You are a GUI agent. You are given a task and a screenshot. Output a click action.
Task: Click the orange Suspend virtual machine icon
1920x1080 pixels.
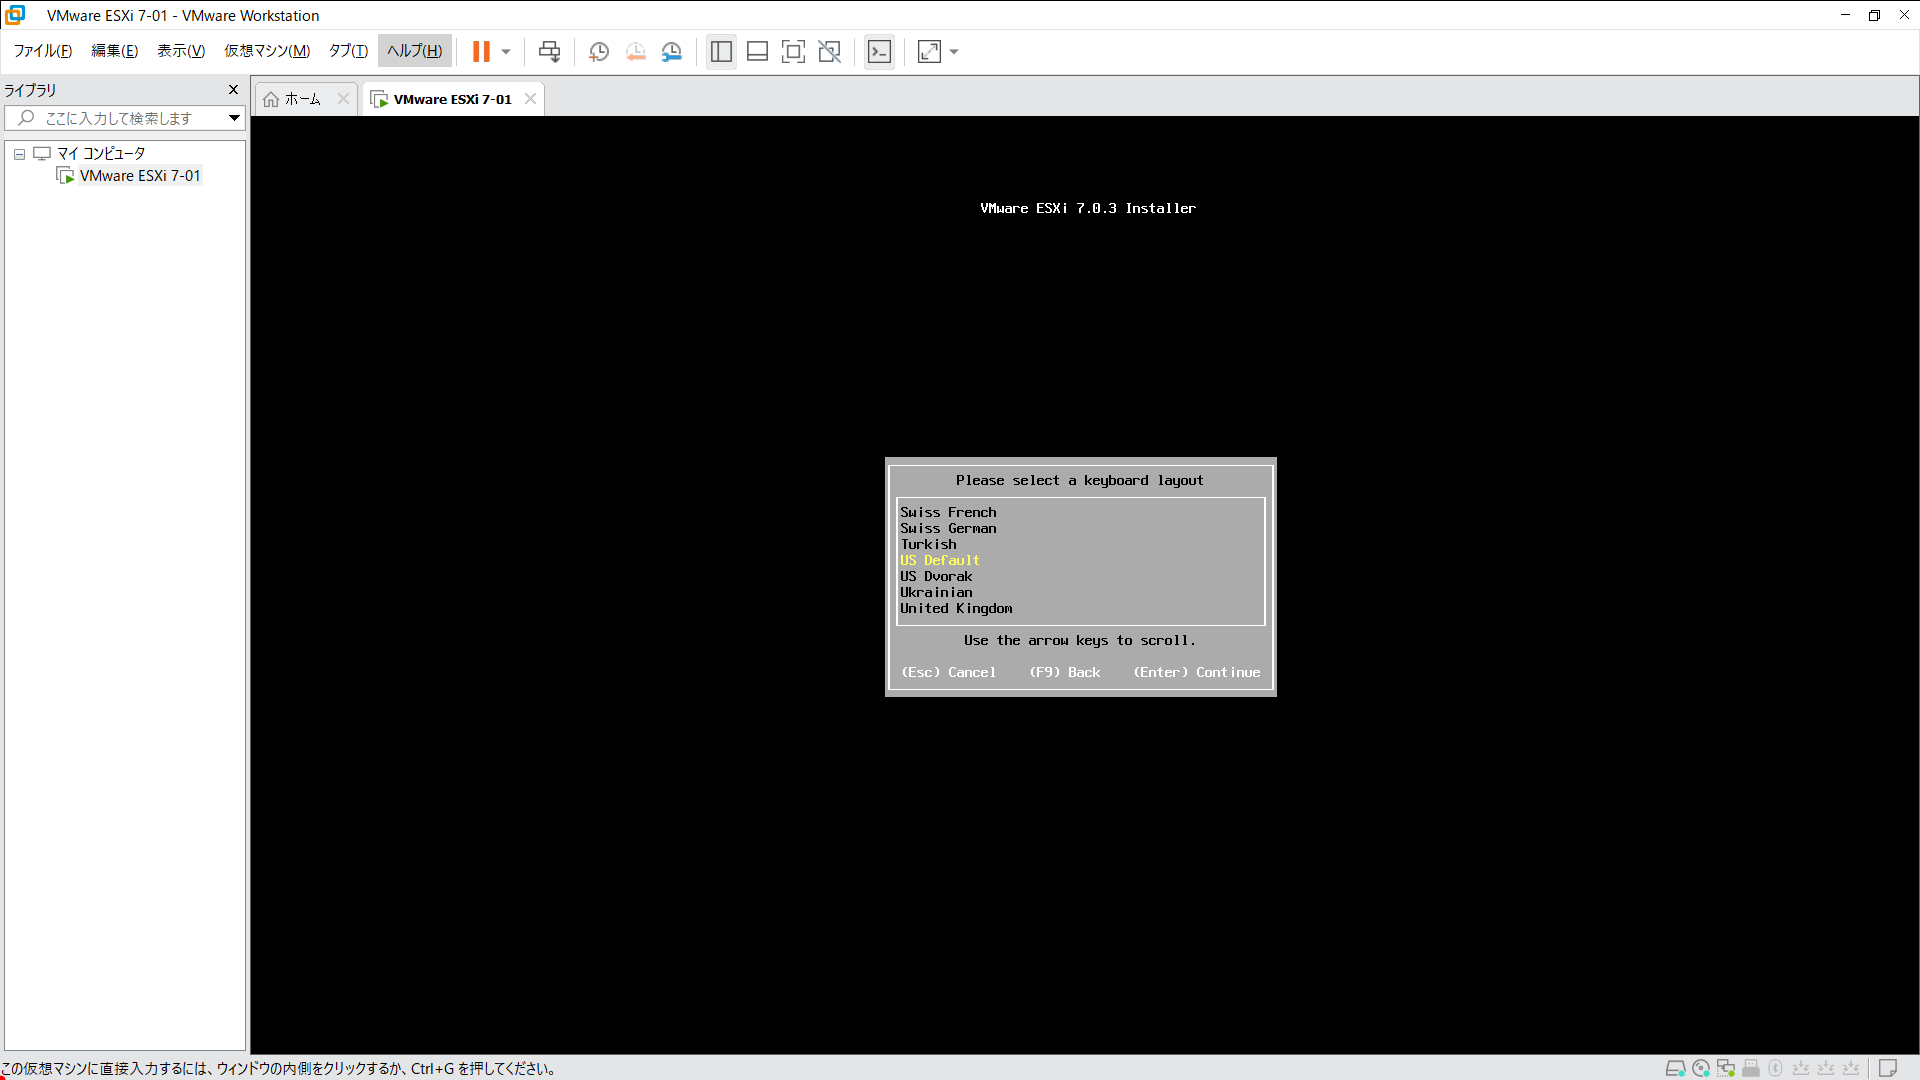point(481,51)
